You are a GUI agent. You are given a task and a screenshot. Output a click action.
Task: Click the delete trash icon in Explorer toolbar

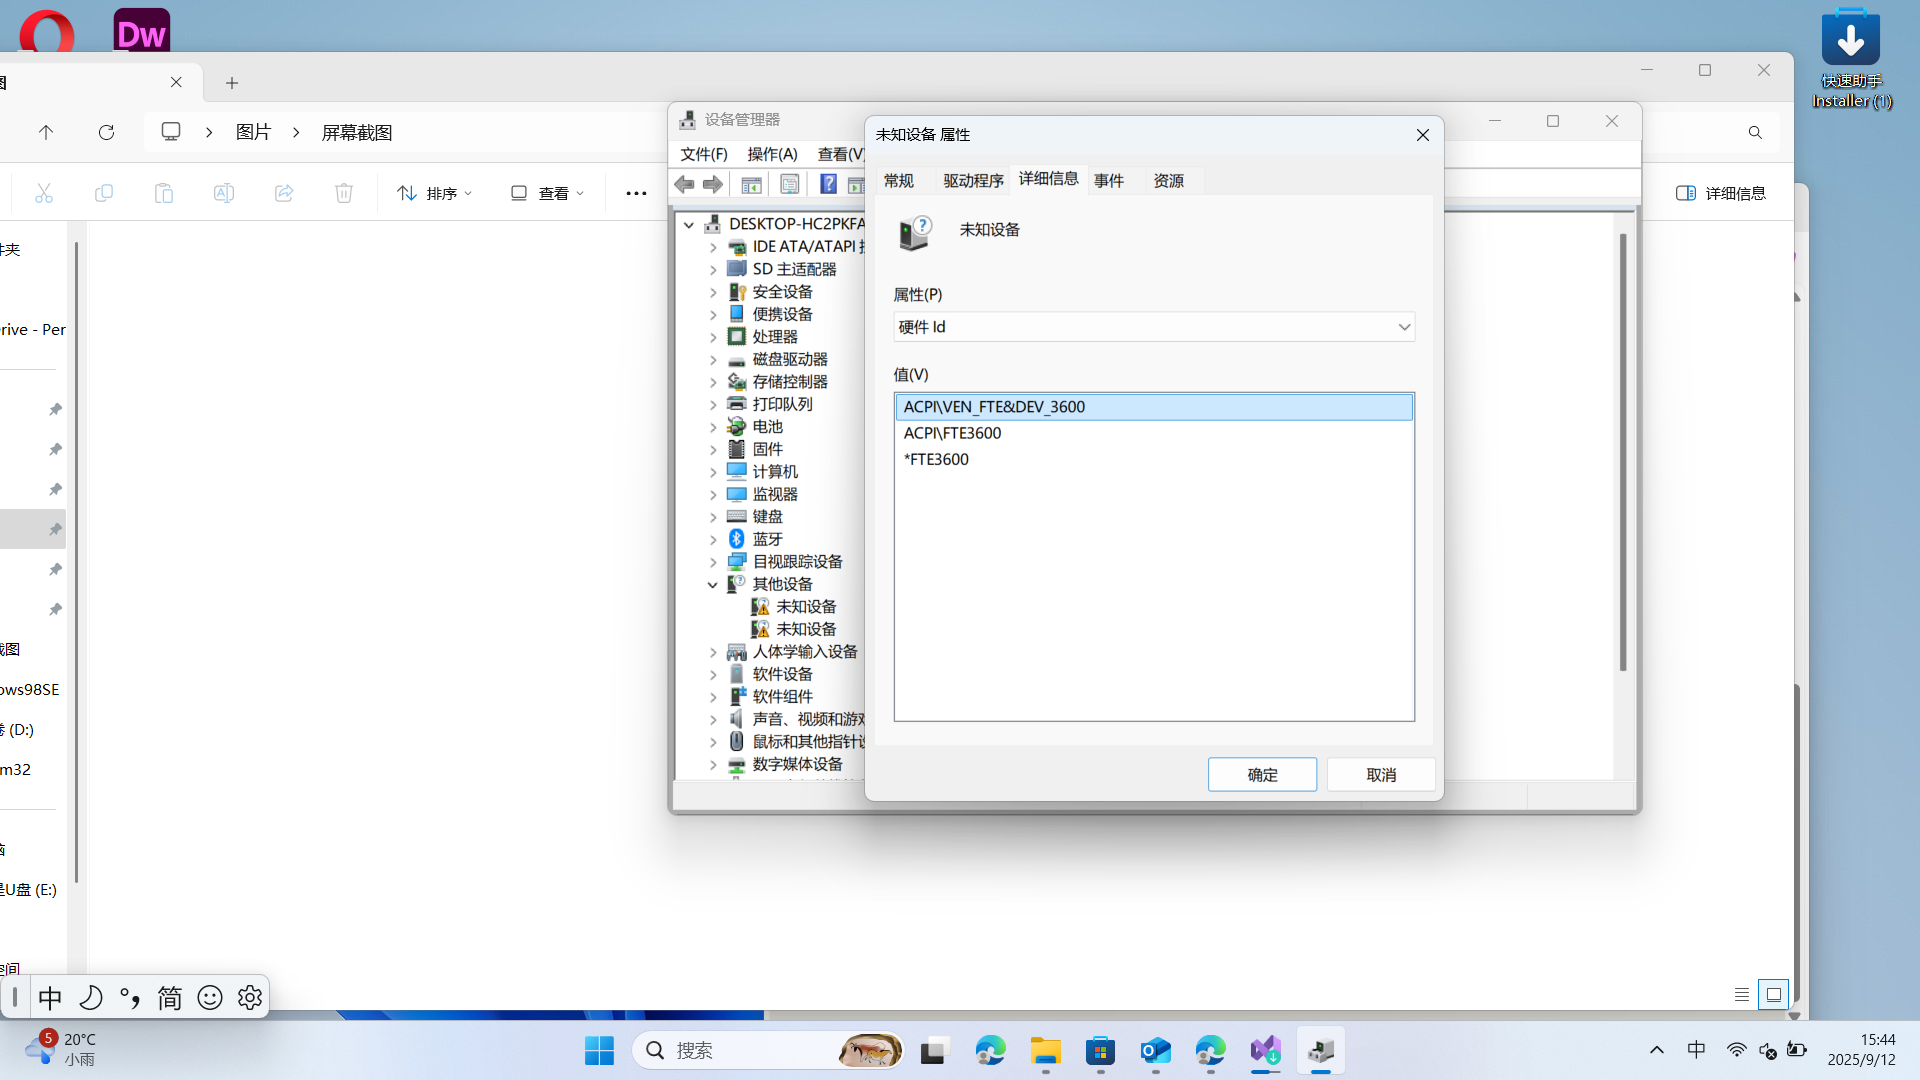point(343,193)
